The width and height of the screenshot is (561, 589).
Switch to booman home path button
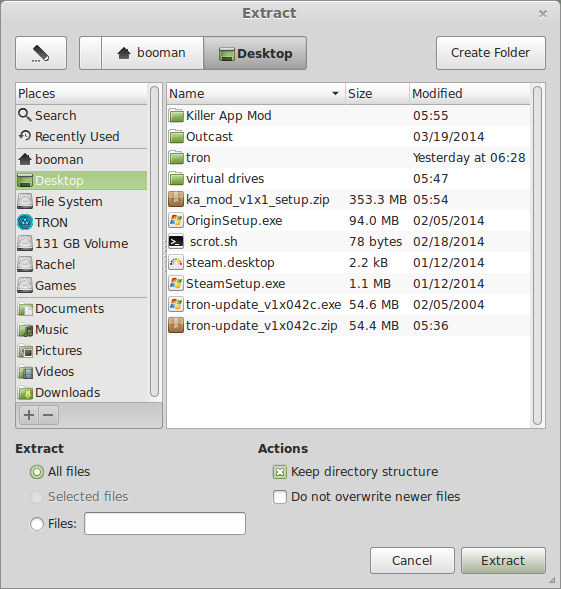[x=153, y=53]
